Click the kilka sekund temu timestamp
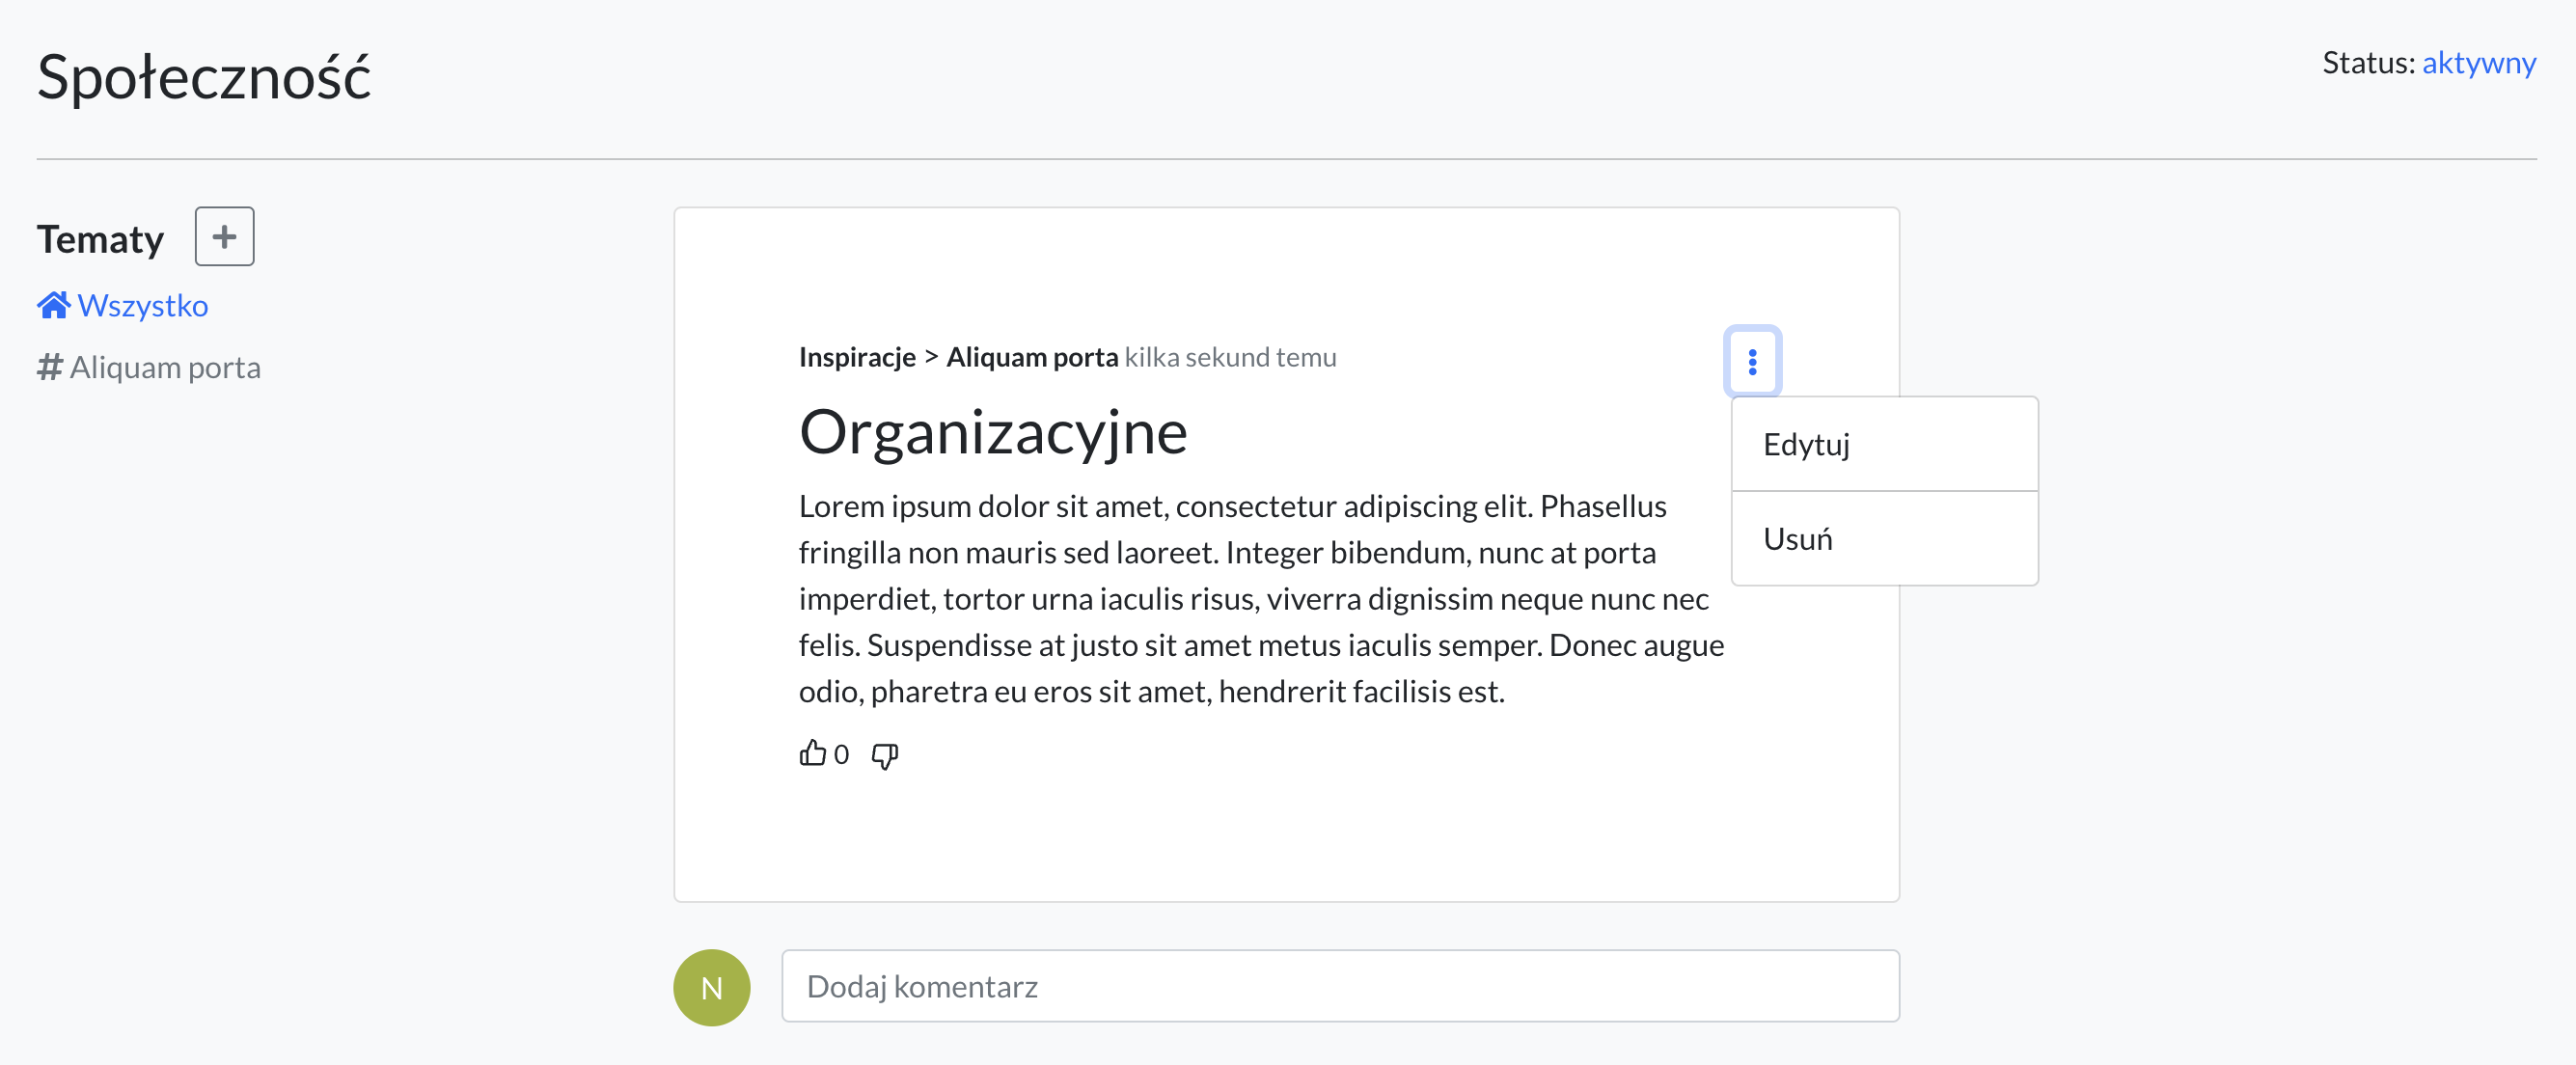 pos(1230,357)
